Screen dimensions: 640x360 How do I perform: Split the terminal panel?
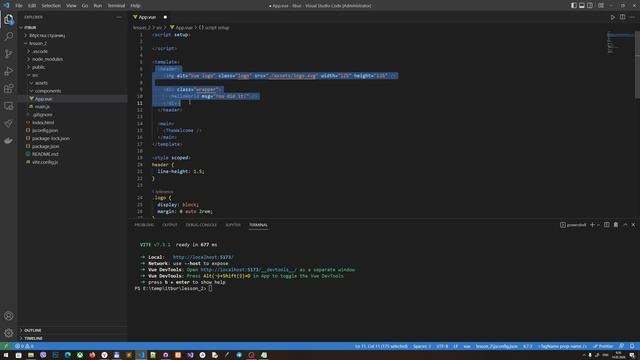(607, 225)
